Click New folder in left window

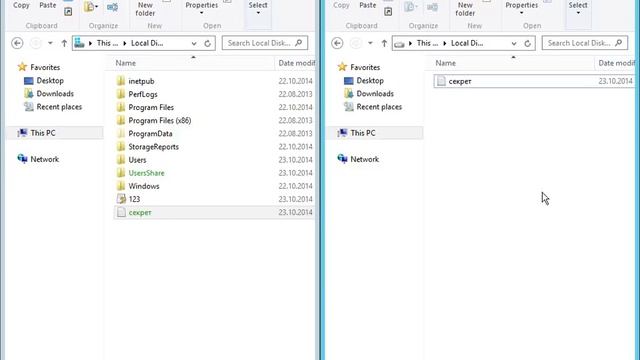coord(145,9)
